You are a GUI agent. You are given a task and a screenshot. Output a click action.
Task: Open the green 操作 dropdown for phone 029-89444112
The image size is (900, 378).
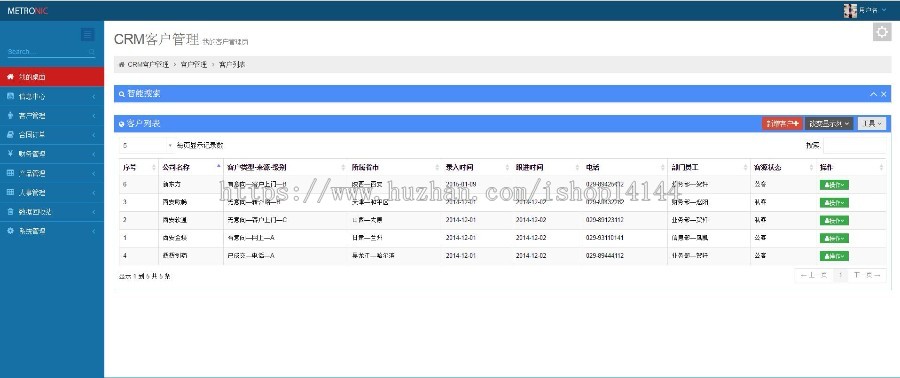click(834, 256)
